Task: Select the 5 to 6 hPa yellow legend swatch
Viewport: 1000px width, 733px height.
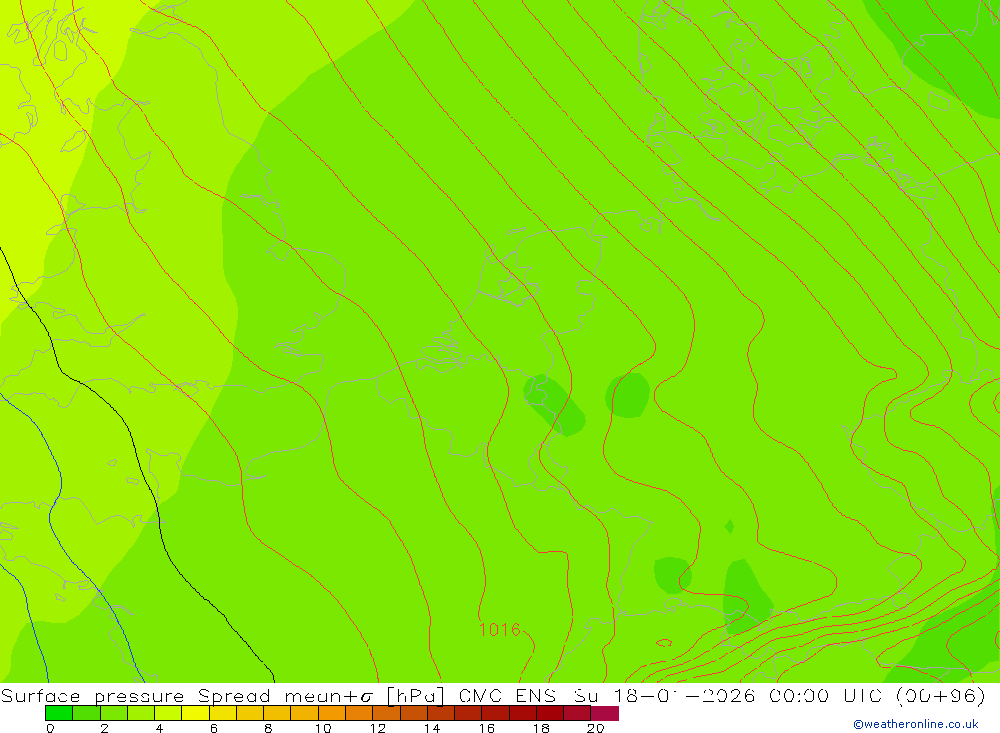Action: point(195,713)
